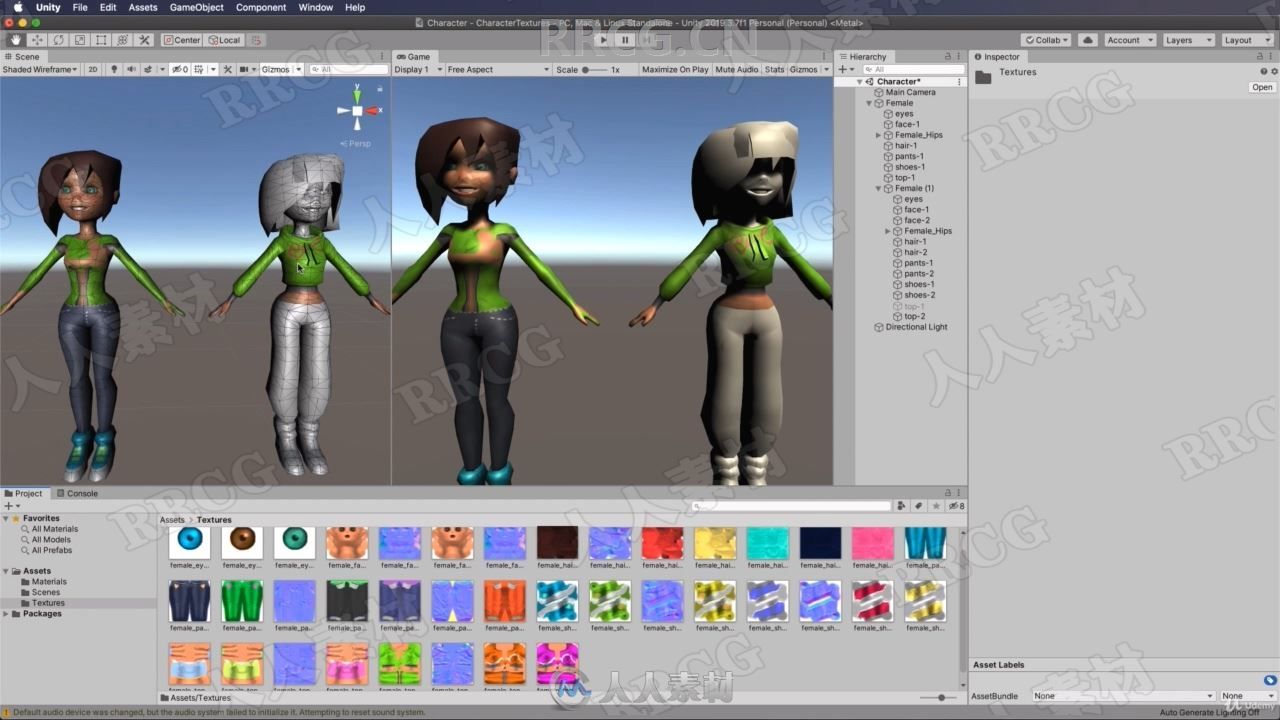Screen dimensions: 1280x720
Task: Click the Project panel favorites star icon
Action: point(936,506)
